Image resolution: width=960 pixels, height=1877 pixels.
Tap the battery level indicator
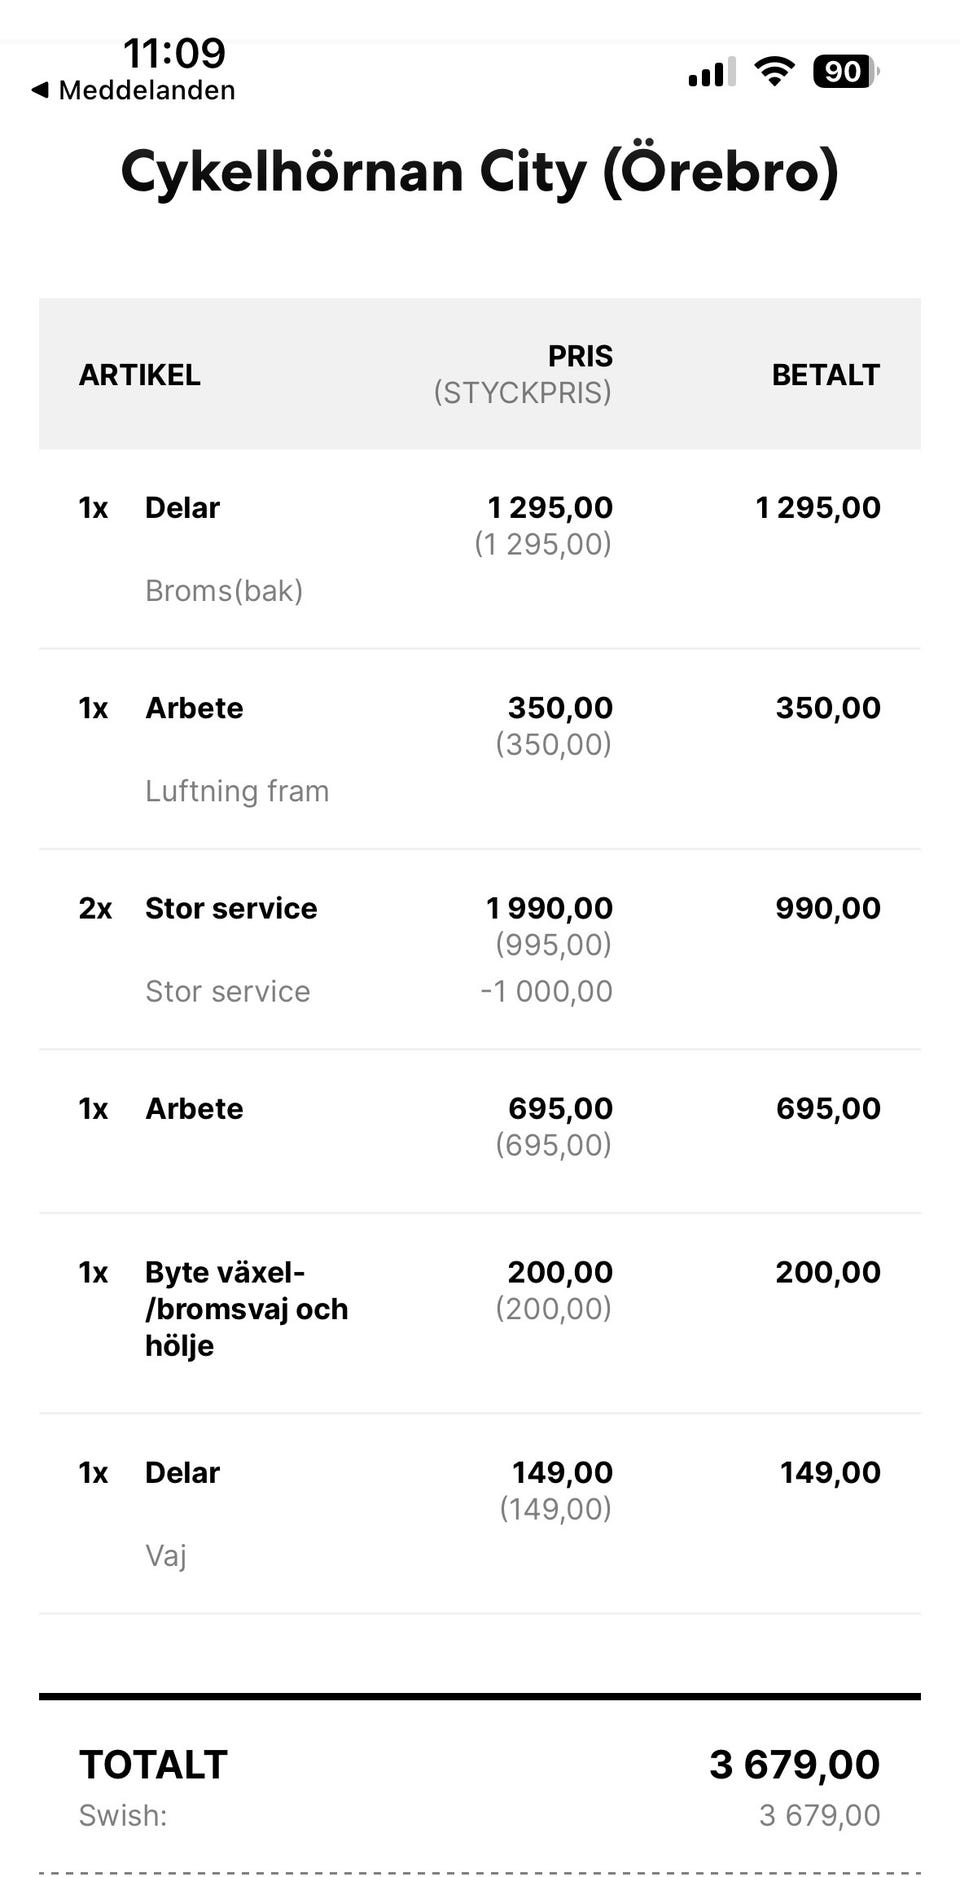[x=845, y=72]
